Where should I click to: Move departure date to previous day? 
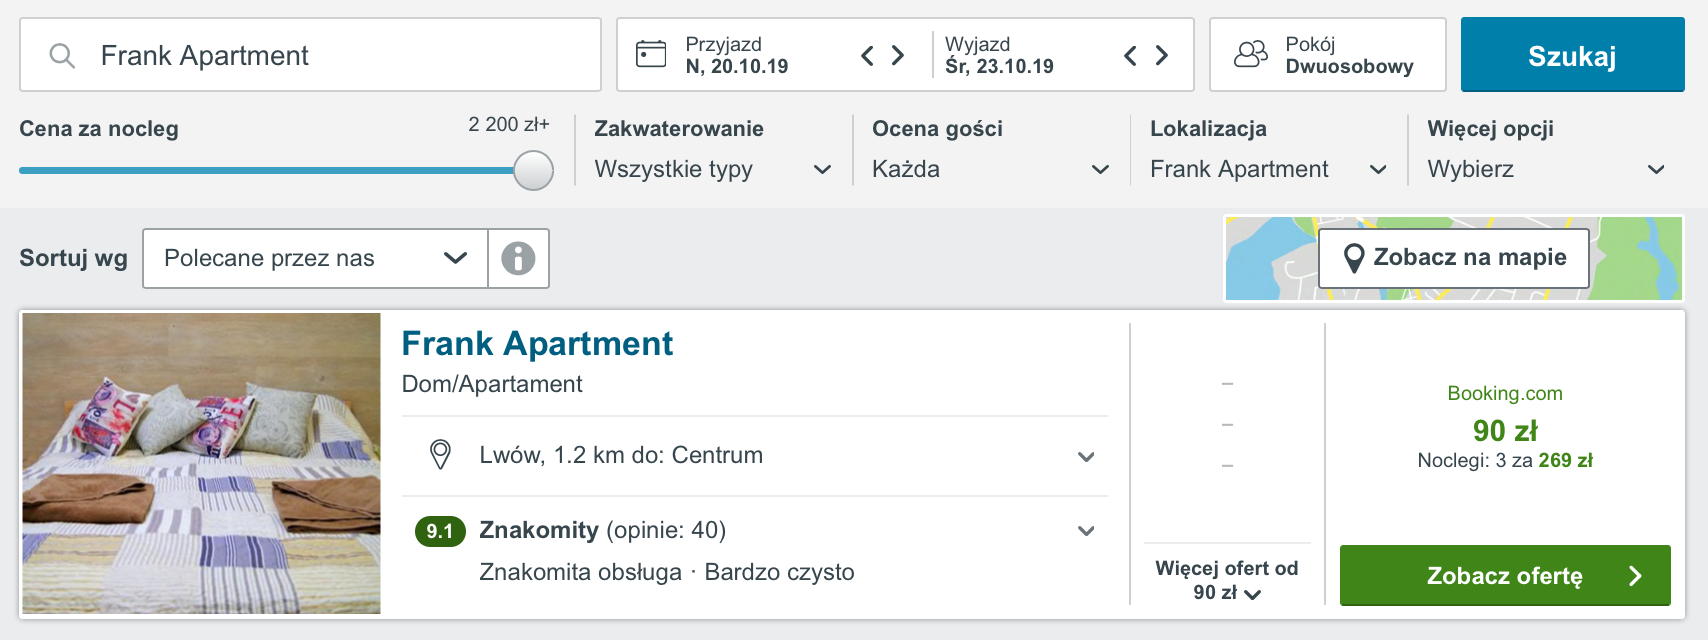[x=1130, y=55]
